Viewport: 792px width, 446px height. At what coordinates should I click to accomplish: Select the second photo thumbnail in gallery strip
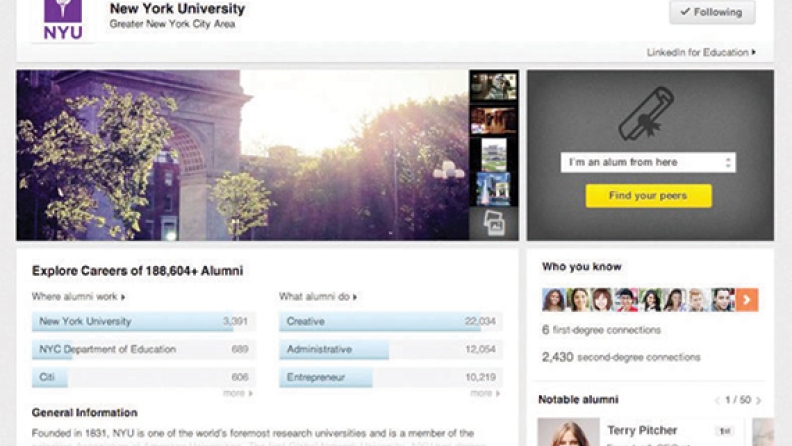coord(493,120)
